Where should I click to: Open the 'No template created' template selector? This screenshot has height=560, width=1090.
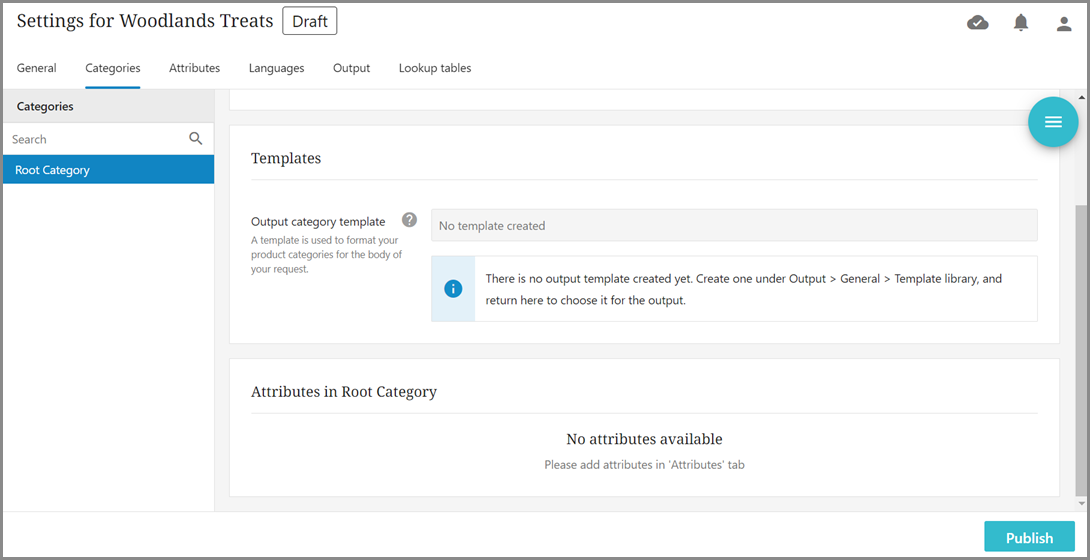733,226
